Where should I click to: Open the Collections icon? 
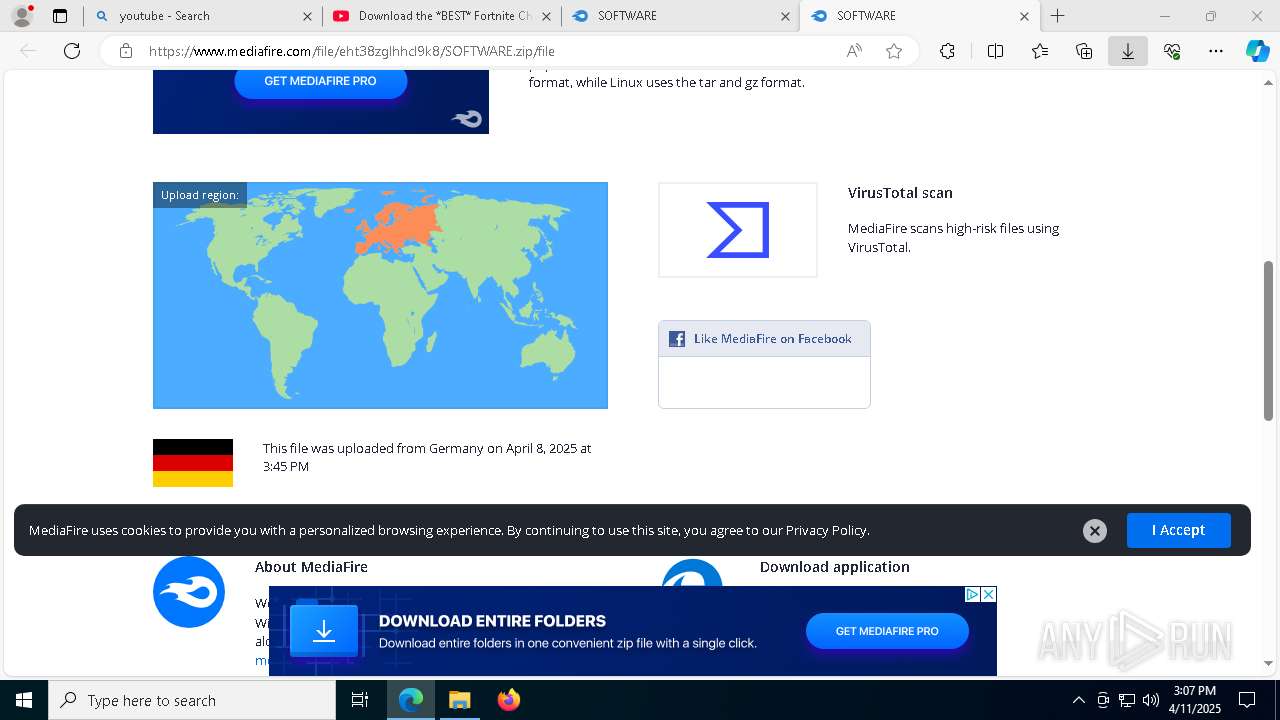pyautogui.click(x=1084, y=51)
